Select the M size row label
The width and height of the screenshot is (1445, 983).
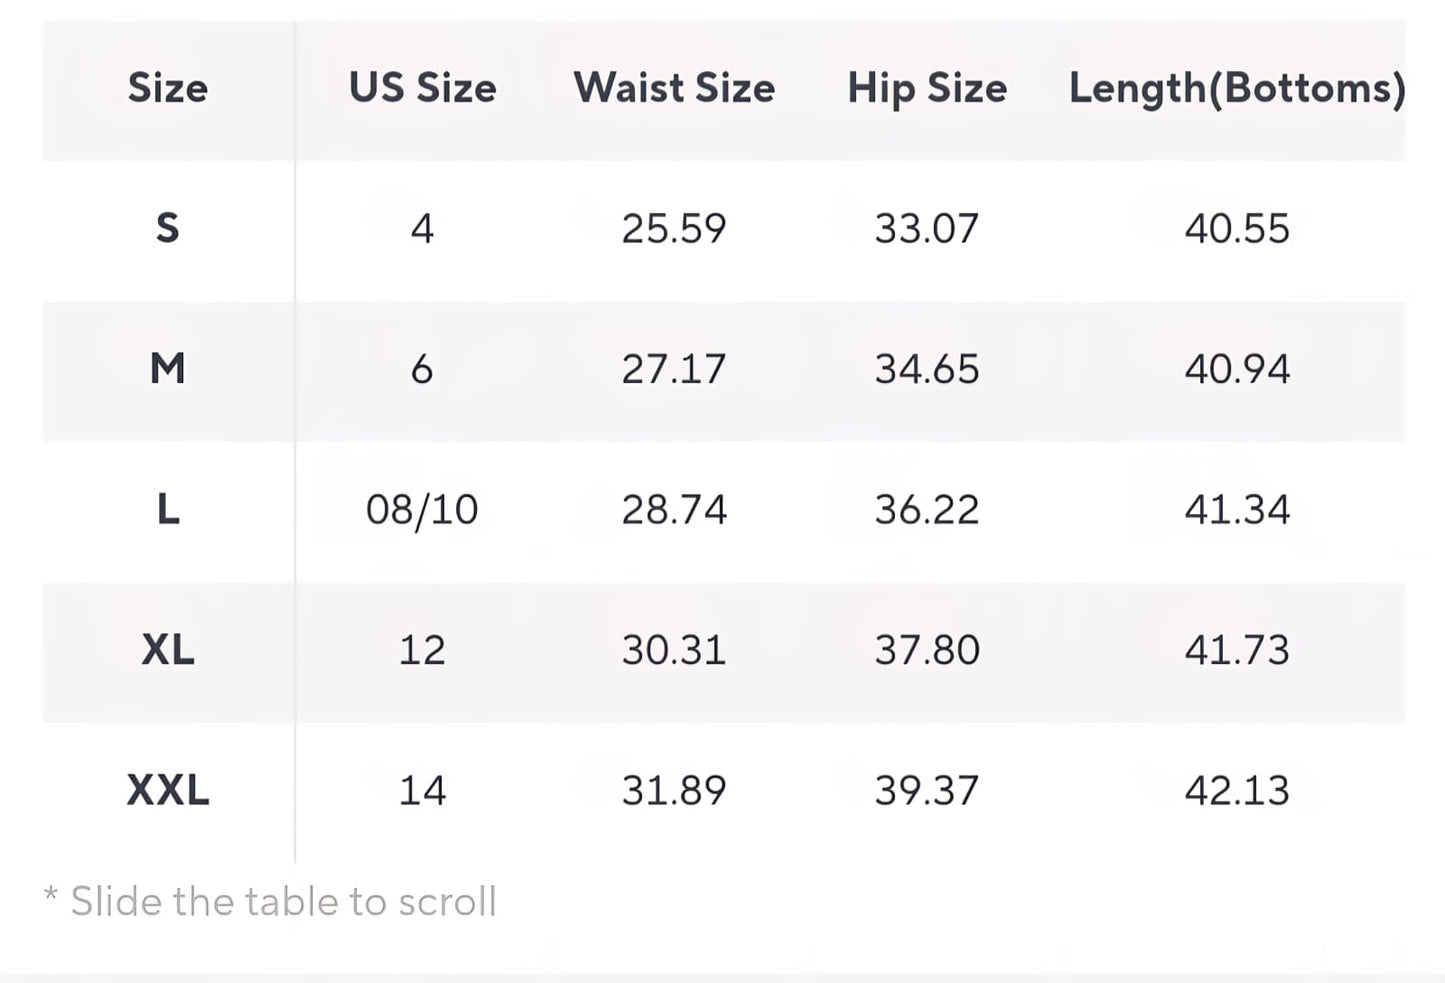point(168,369)
